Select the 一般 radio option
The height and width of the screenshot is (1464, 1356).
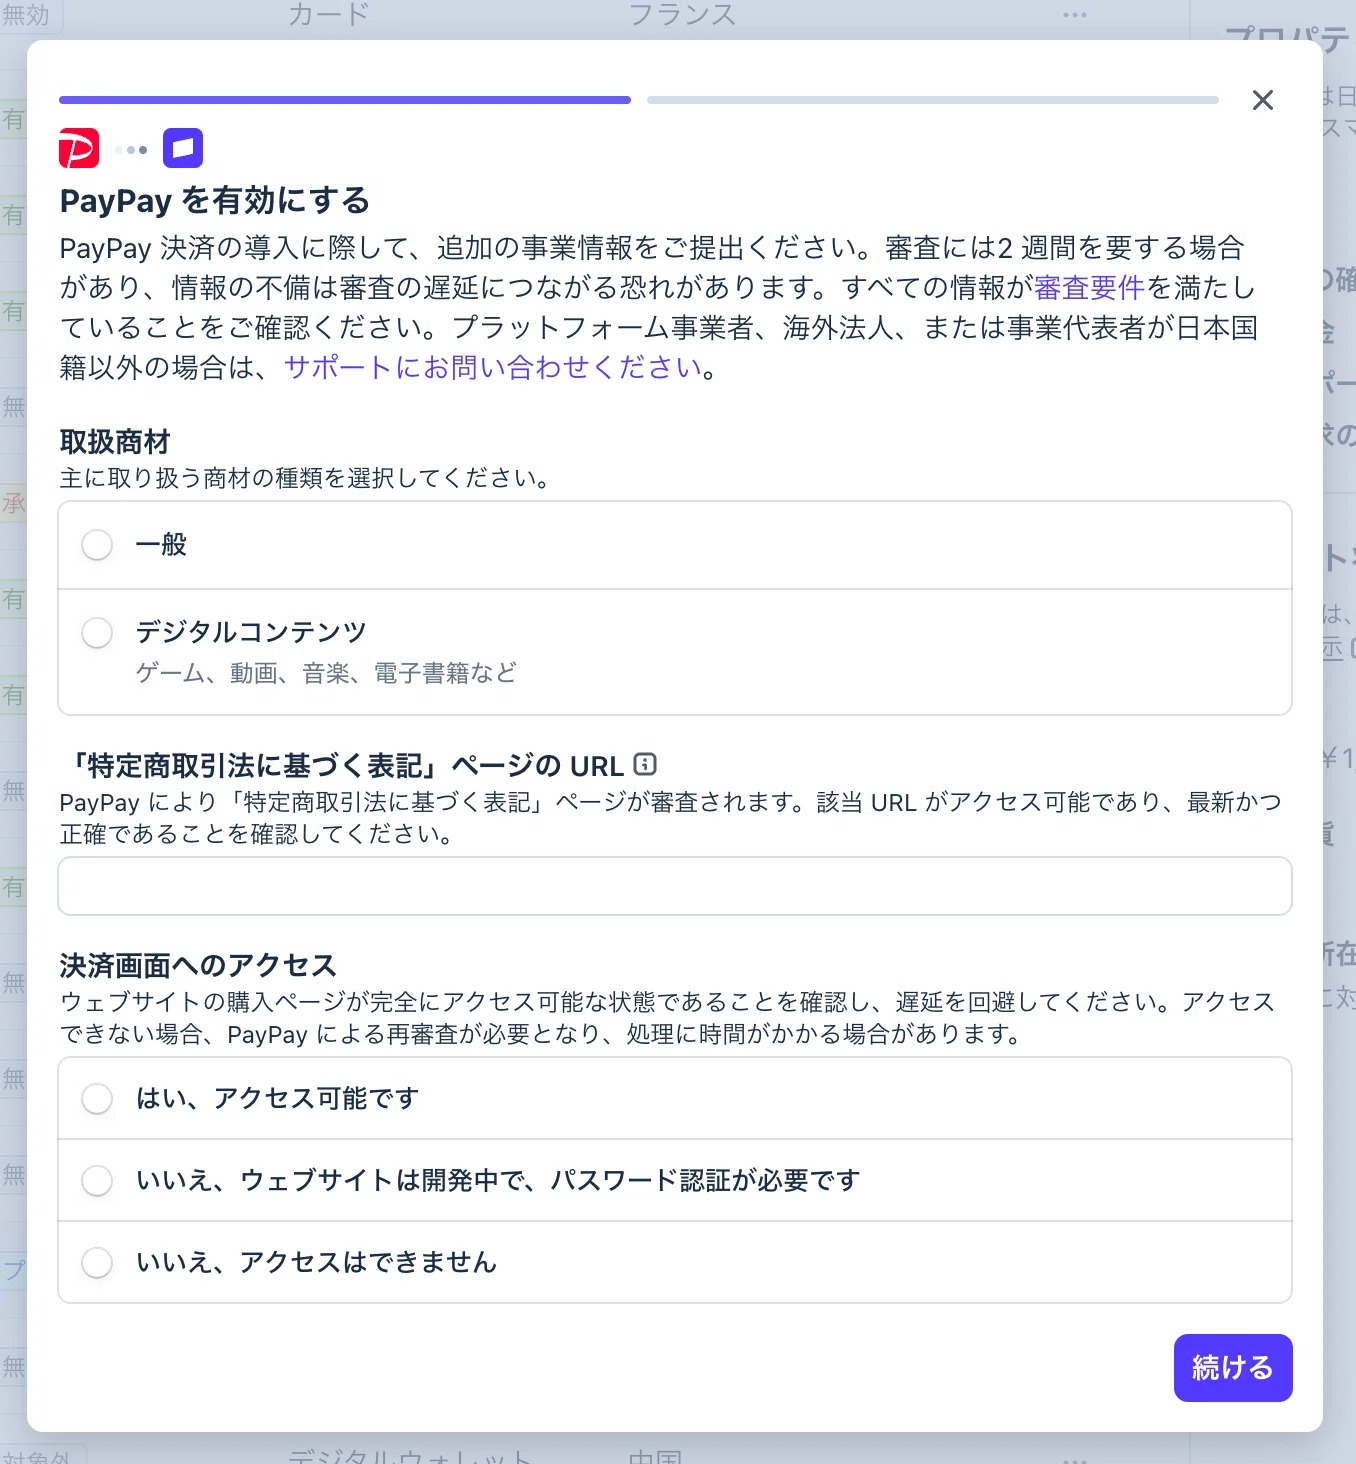coord(97,545)
